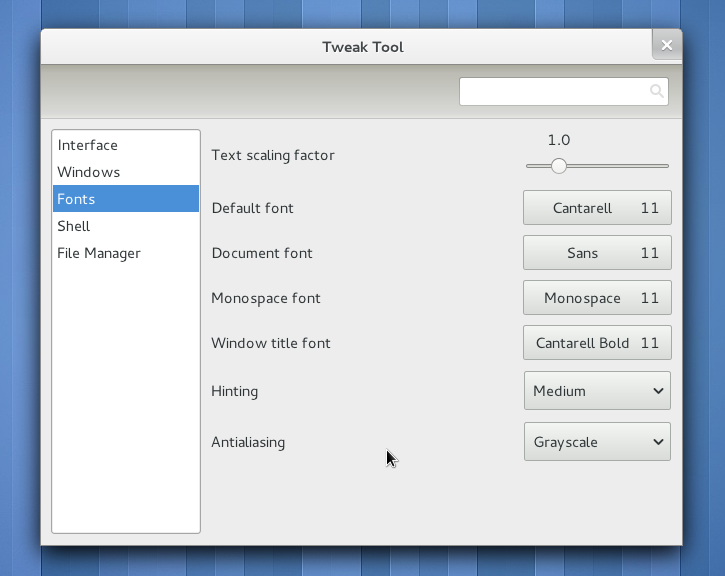Viewport: 725px width, 576px height.
Task: Click the Antialiasing label text
Action: coord(248,442)
